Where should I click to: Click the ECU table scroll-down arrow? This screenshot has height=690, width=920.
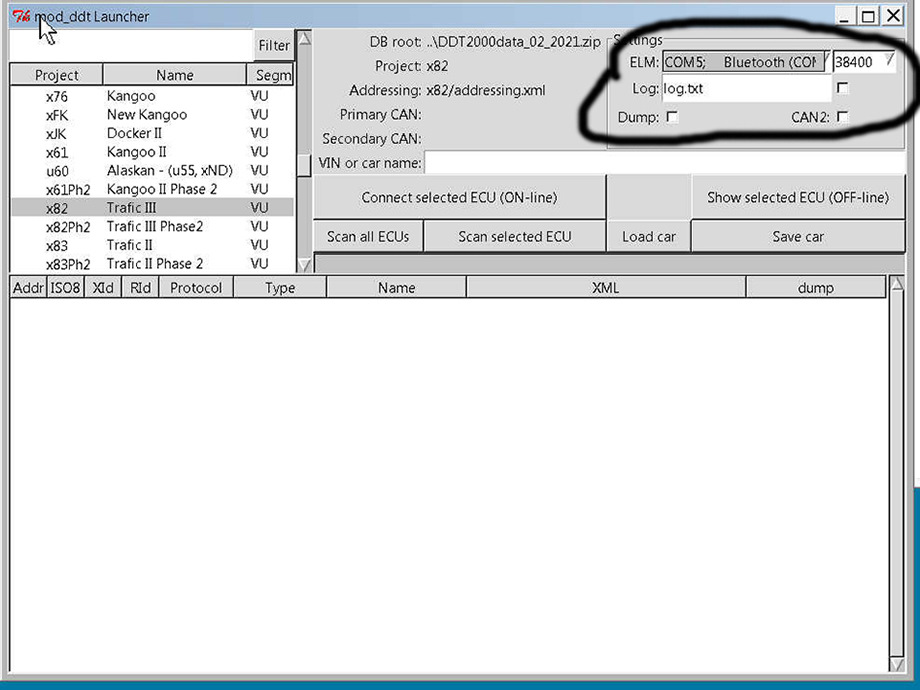click(x=897, y=663)
